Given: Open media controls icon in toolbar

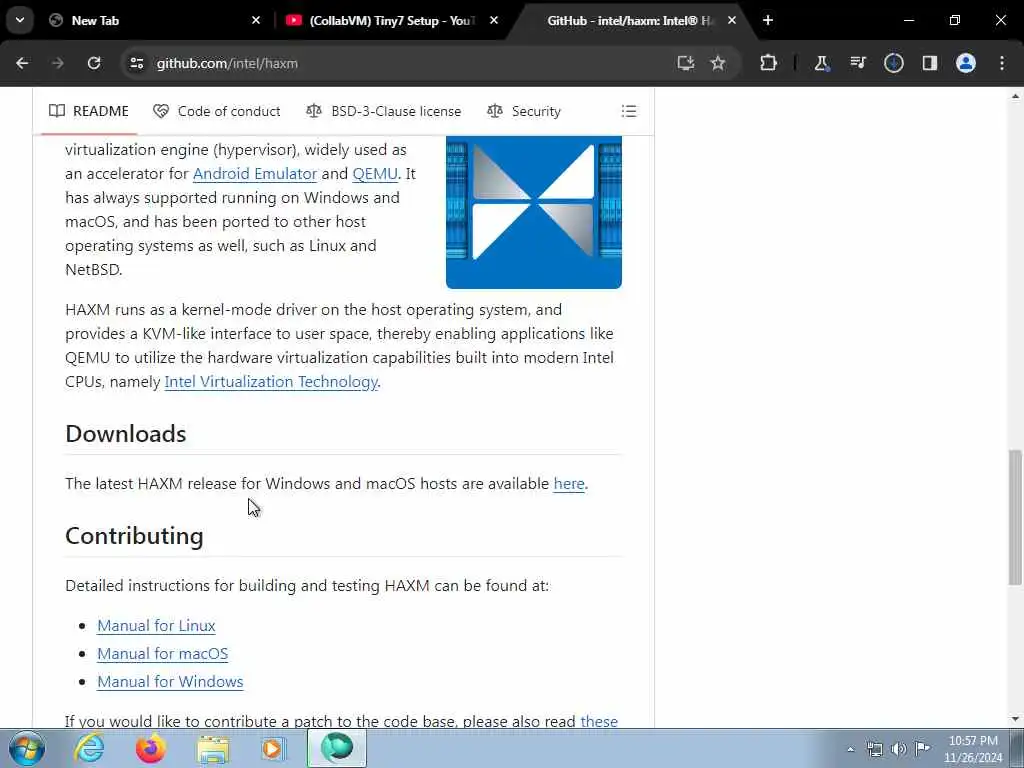Looking at the screenshot, I should pos(857,63).
